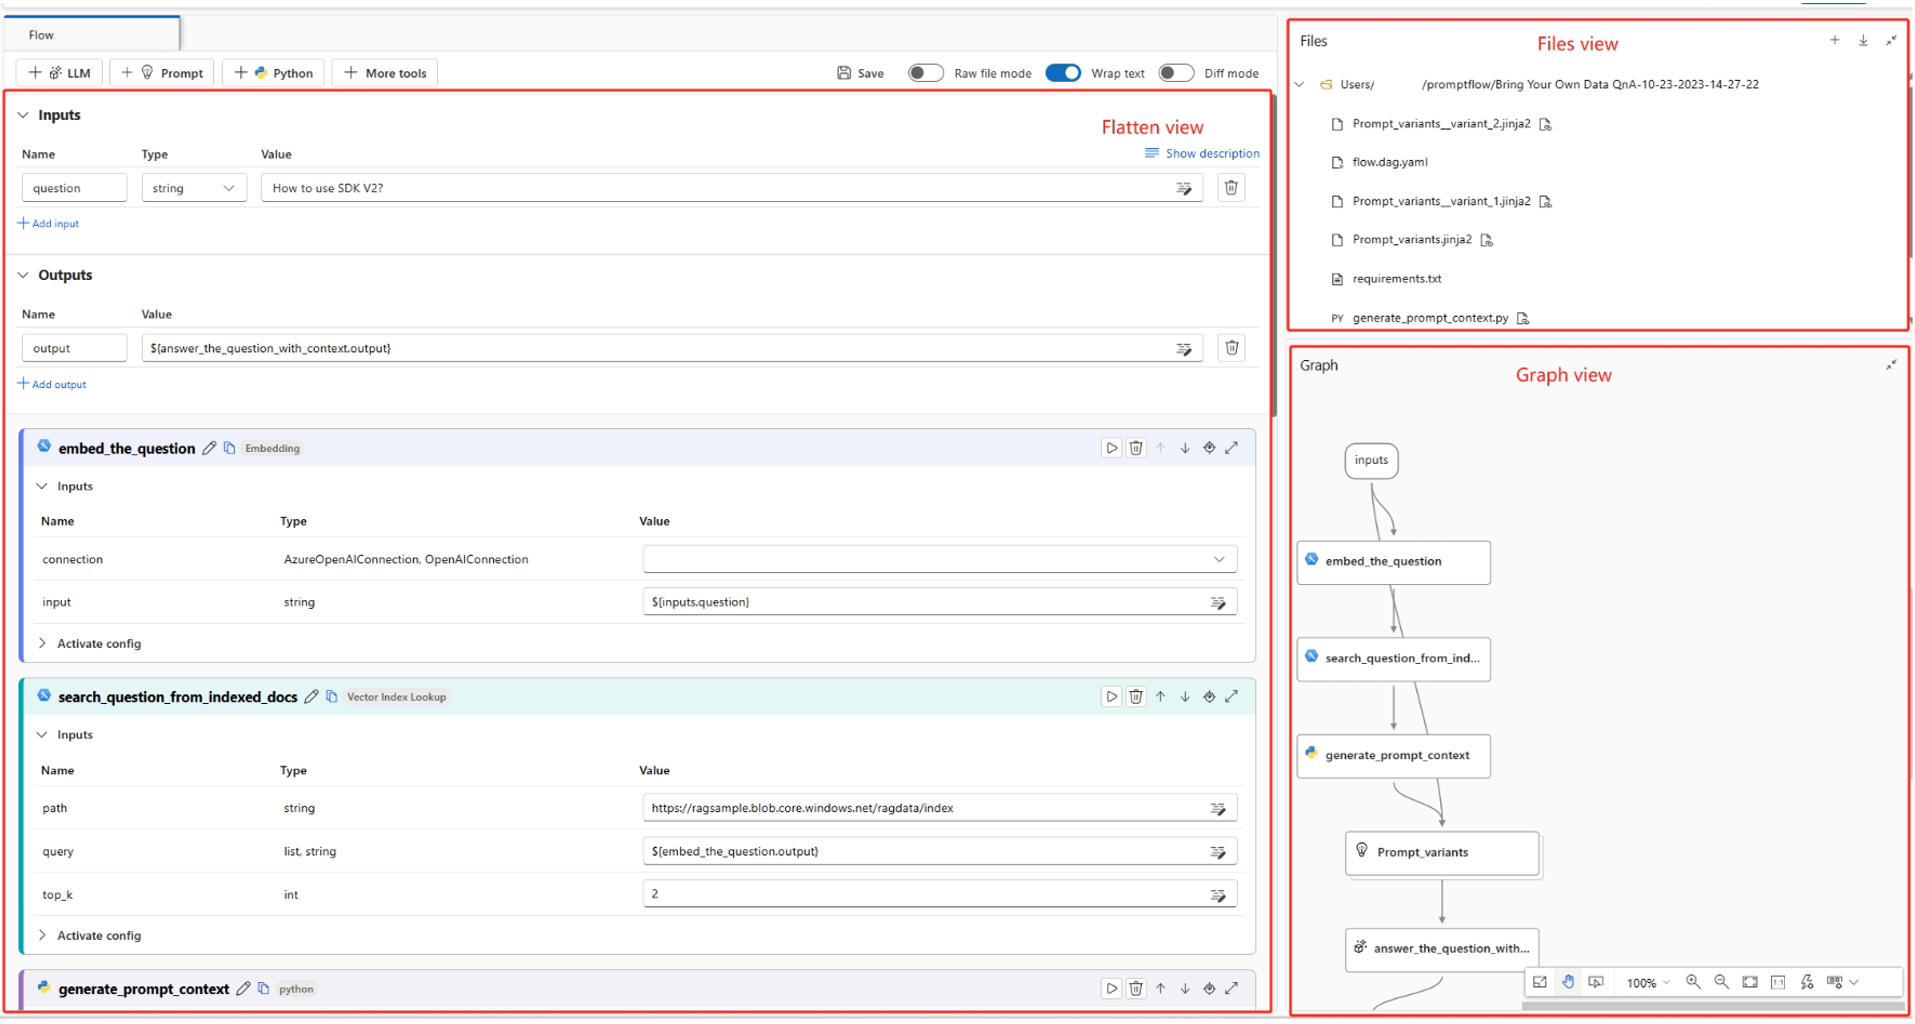Move search_question_from_indexed_docs node up
The height and width of the screenshot is (1024, 1915).
pos(1161,697)
